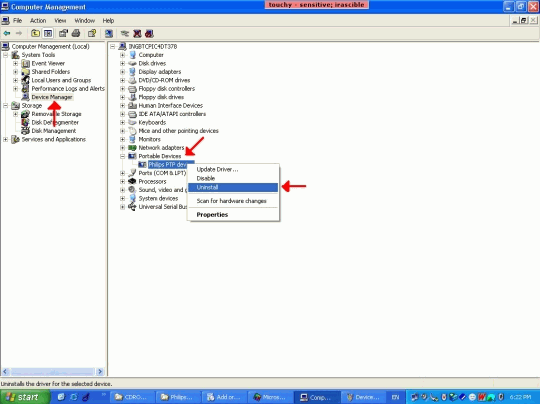Choose Properties from the context menu
This screenshot has height=404, width=540.
233,215
